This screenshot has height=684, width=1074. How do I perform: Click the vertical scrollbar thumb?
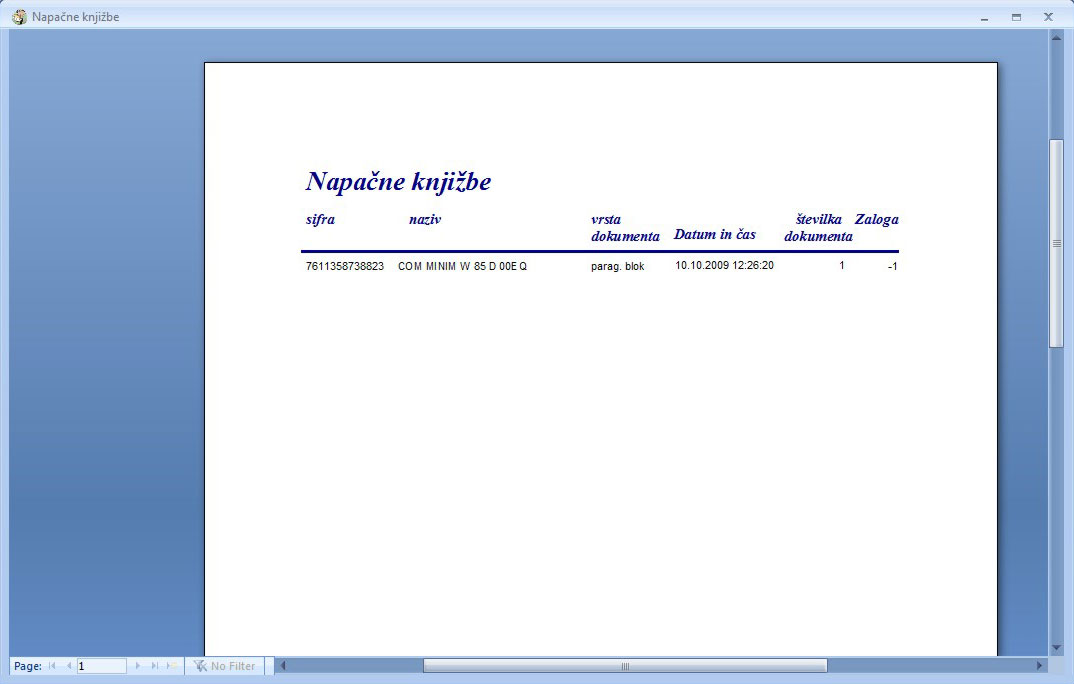(1056, 243)
